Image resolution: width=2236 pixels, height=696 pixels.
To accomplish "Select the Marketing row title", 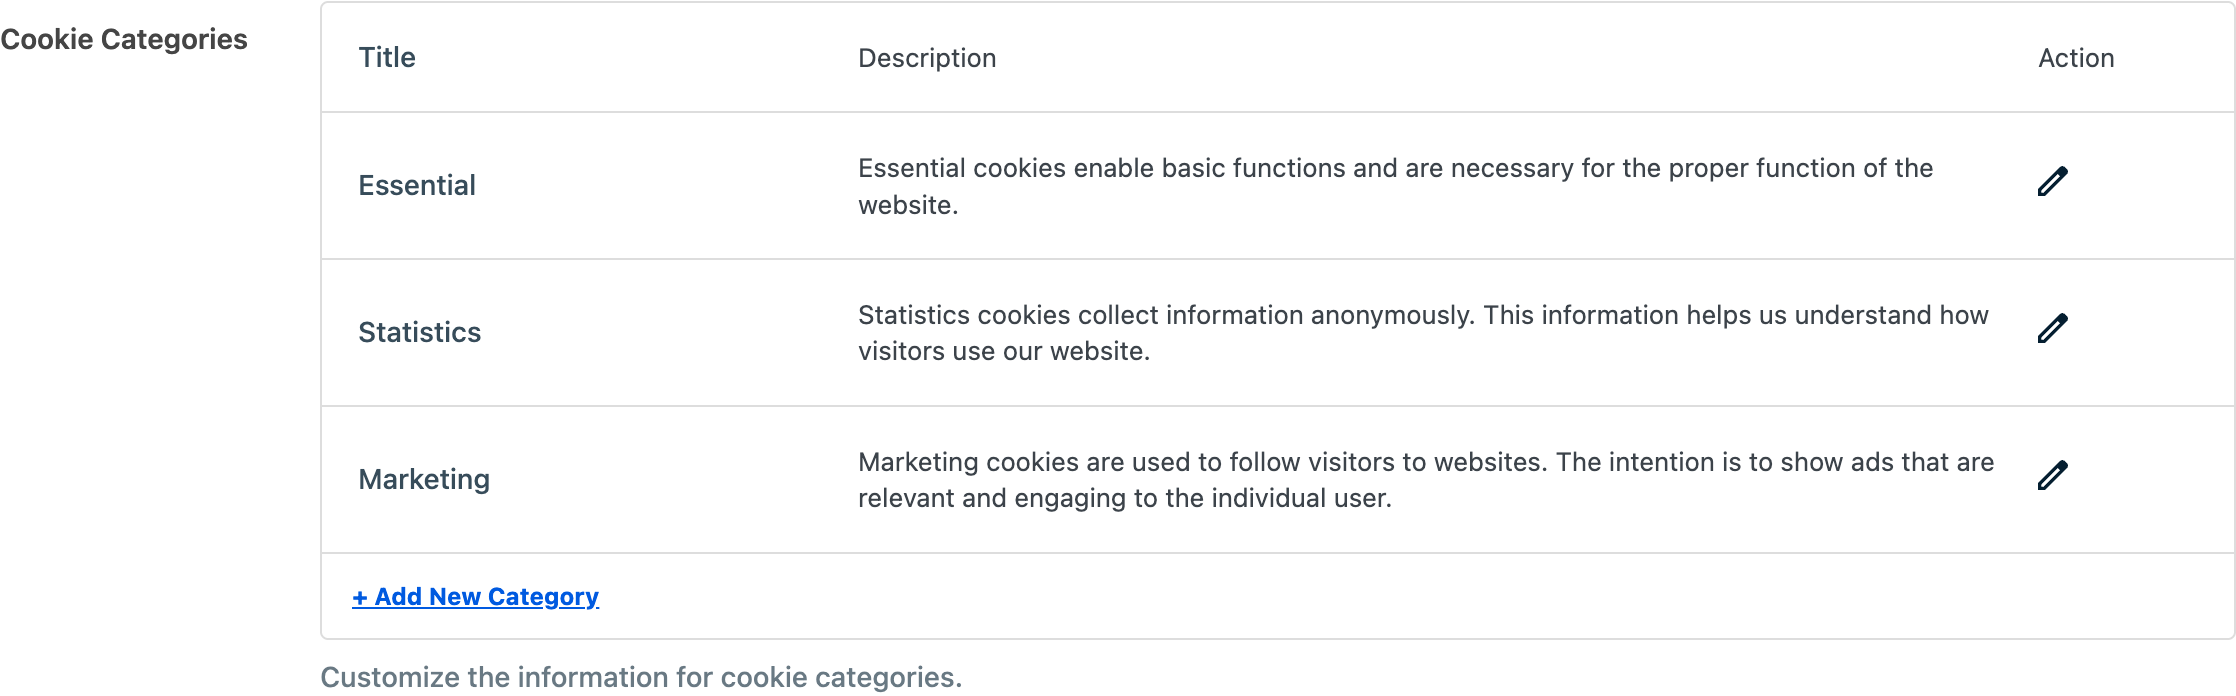I will (424, 479).
